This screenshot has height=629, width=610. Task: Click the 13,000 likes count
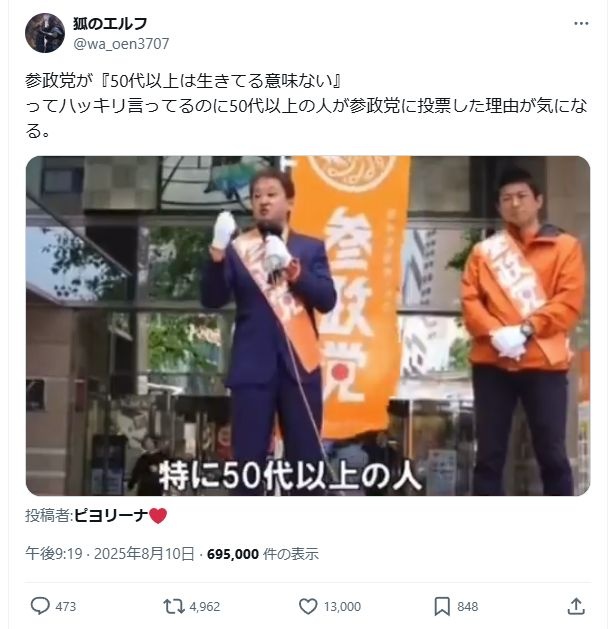pos(342,606)
